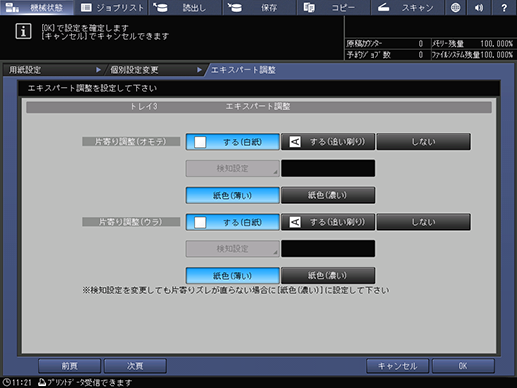Go to the previous page with 前頁

[x=69, y=366]
